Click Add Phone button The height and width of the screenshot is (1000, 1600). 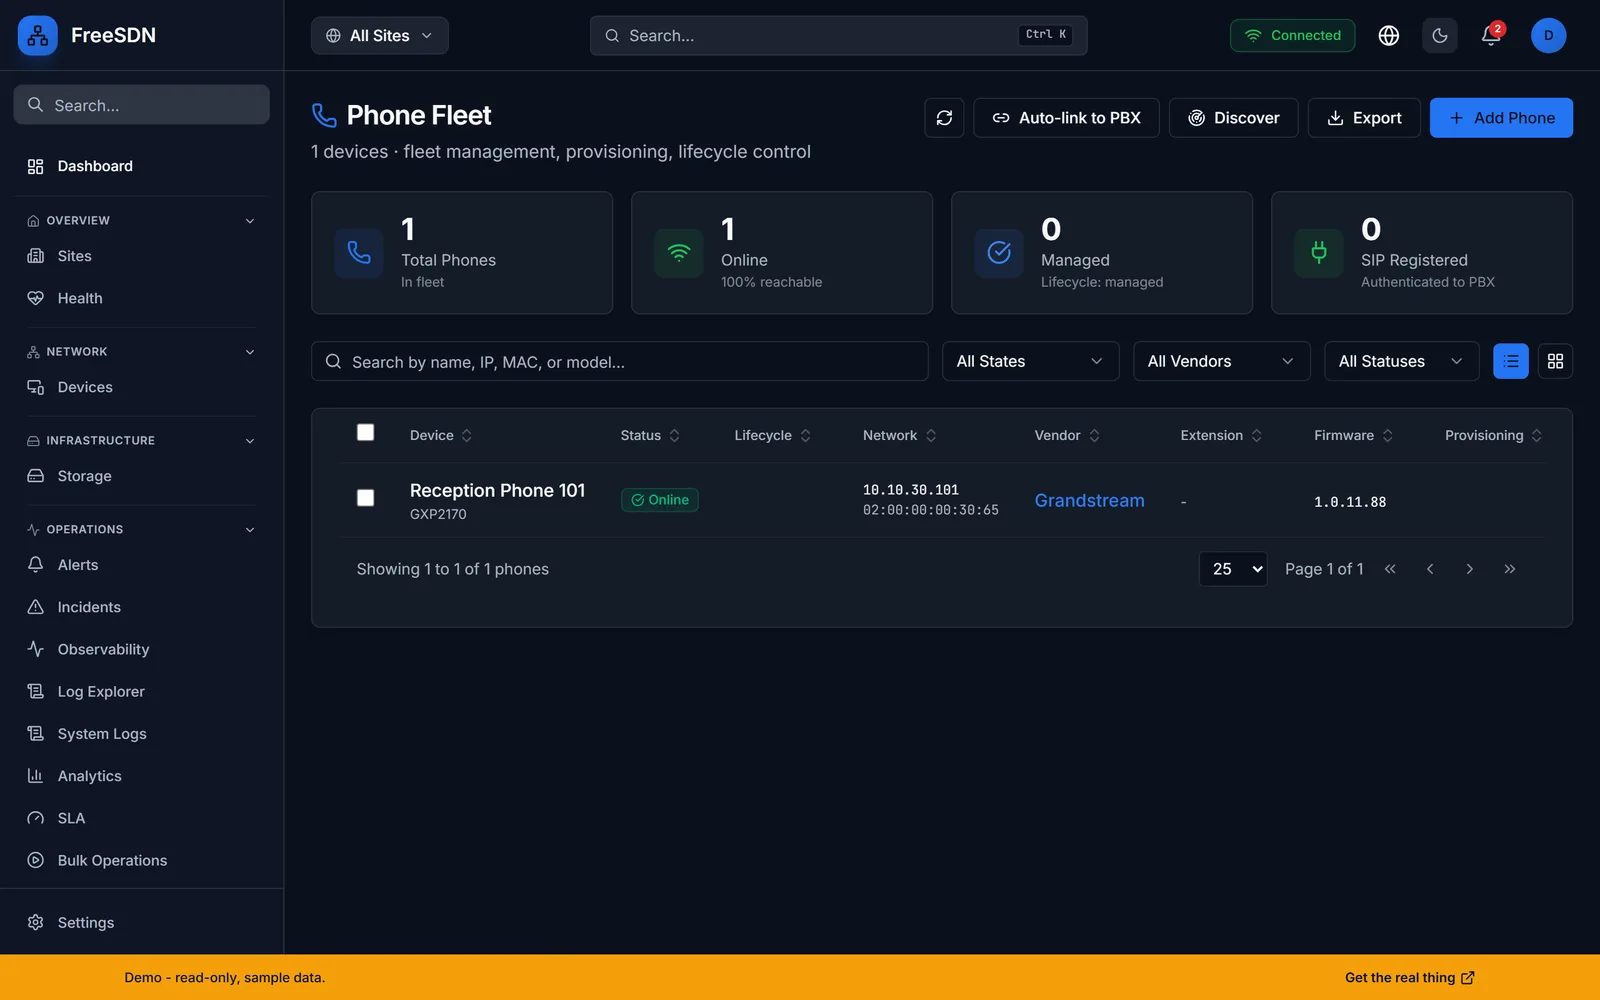click(x=1501, y=118)
